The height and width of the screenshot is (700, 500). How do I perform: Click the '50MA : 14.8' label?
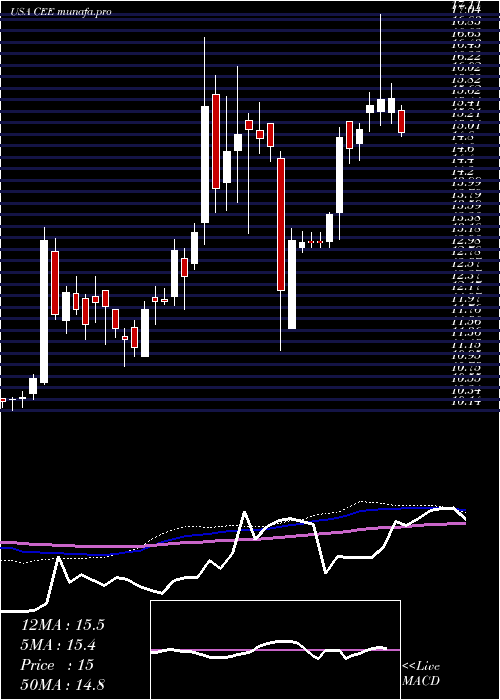(x=62, y=684)
